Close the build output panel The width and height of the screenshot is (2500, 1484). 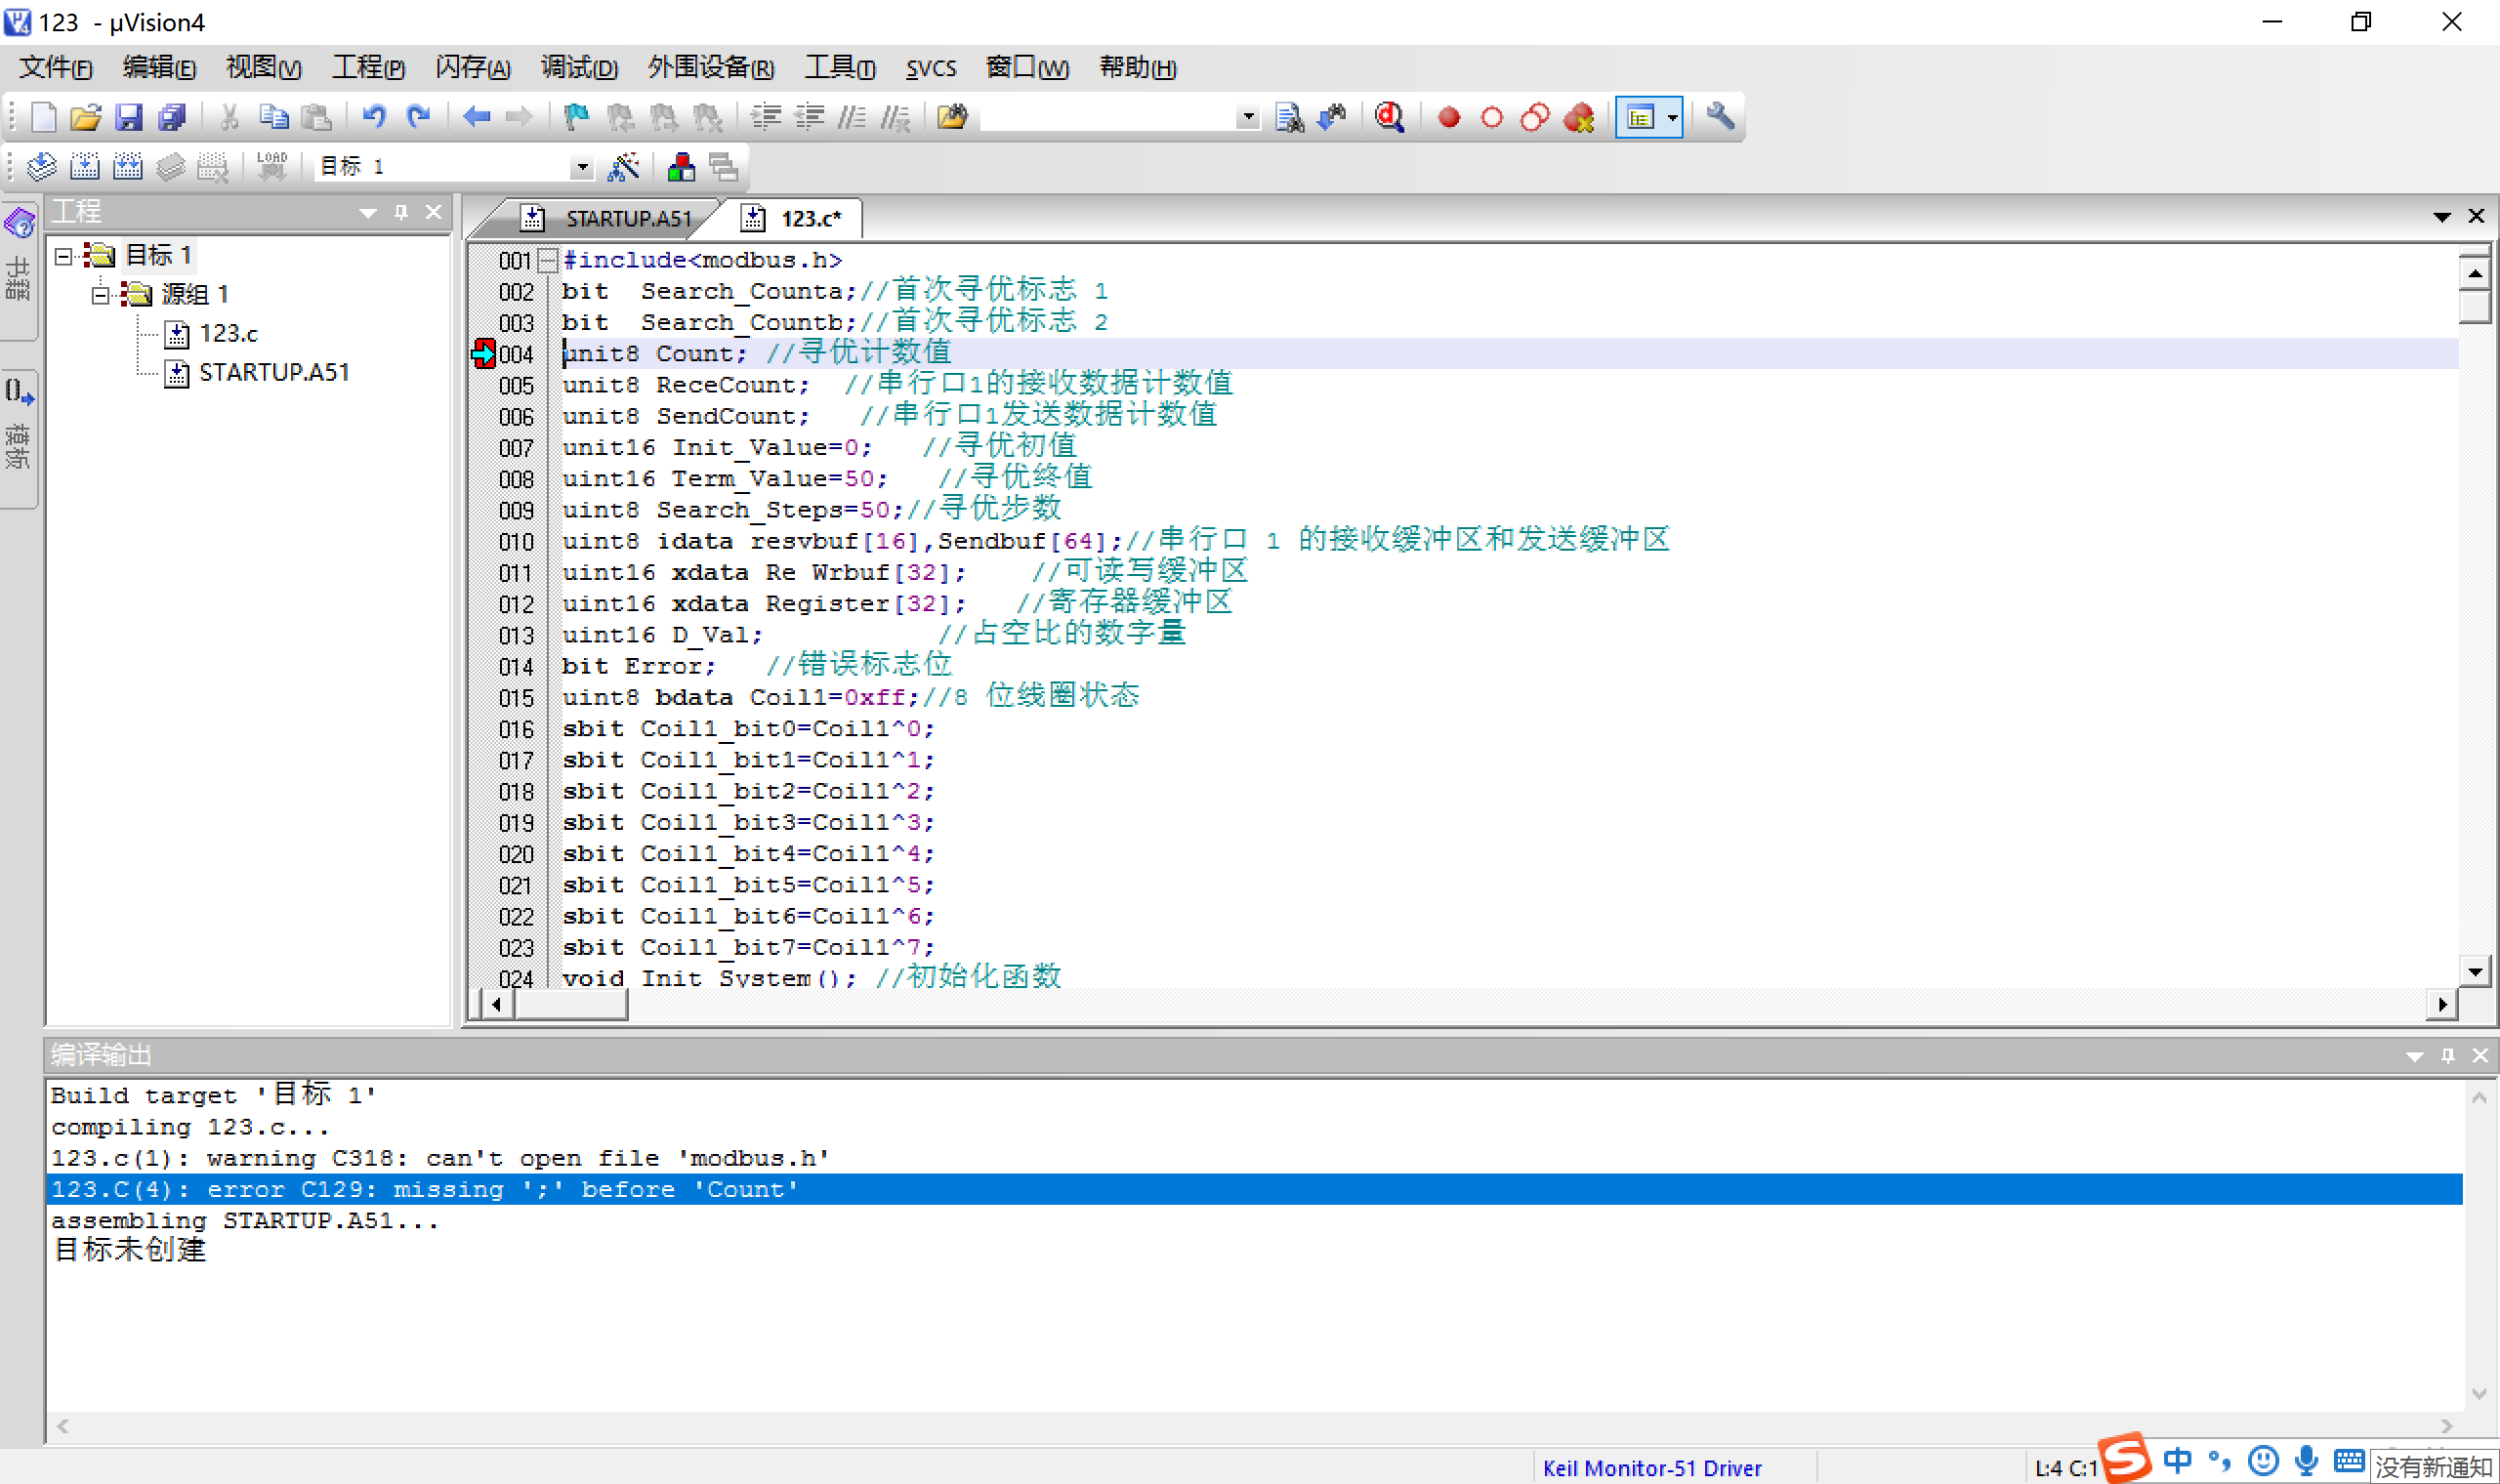click(2480, 1055)
